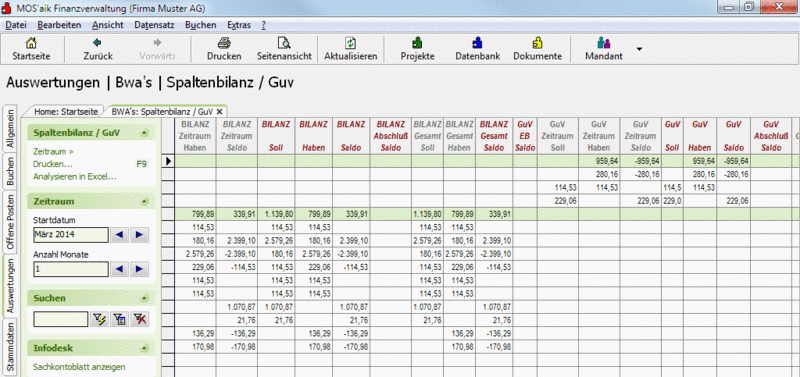The image size is (800, 377).
Task: Open the Dokumente module
Action: pyautogui.click(x=537, y=43)
